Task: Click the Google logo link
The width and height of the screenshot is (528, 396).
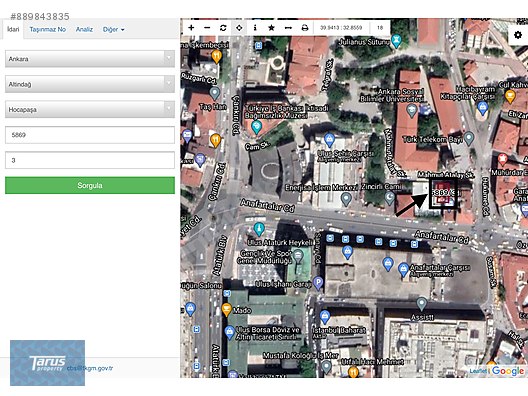Action: [508, 371]
